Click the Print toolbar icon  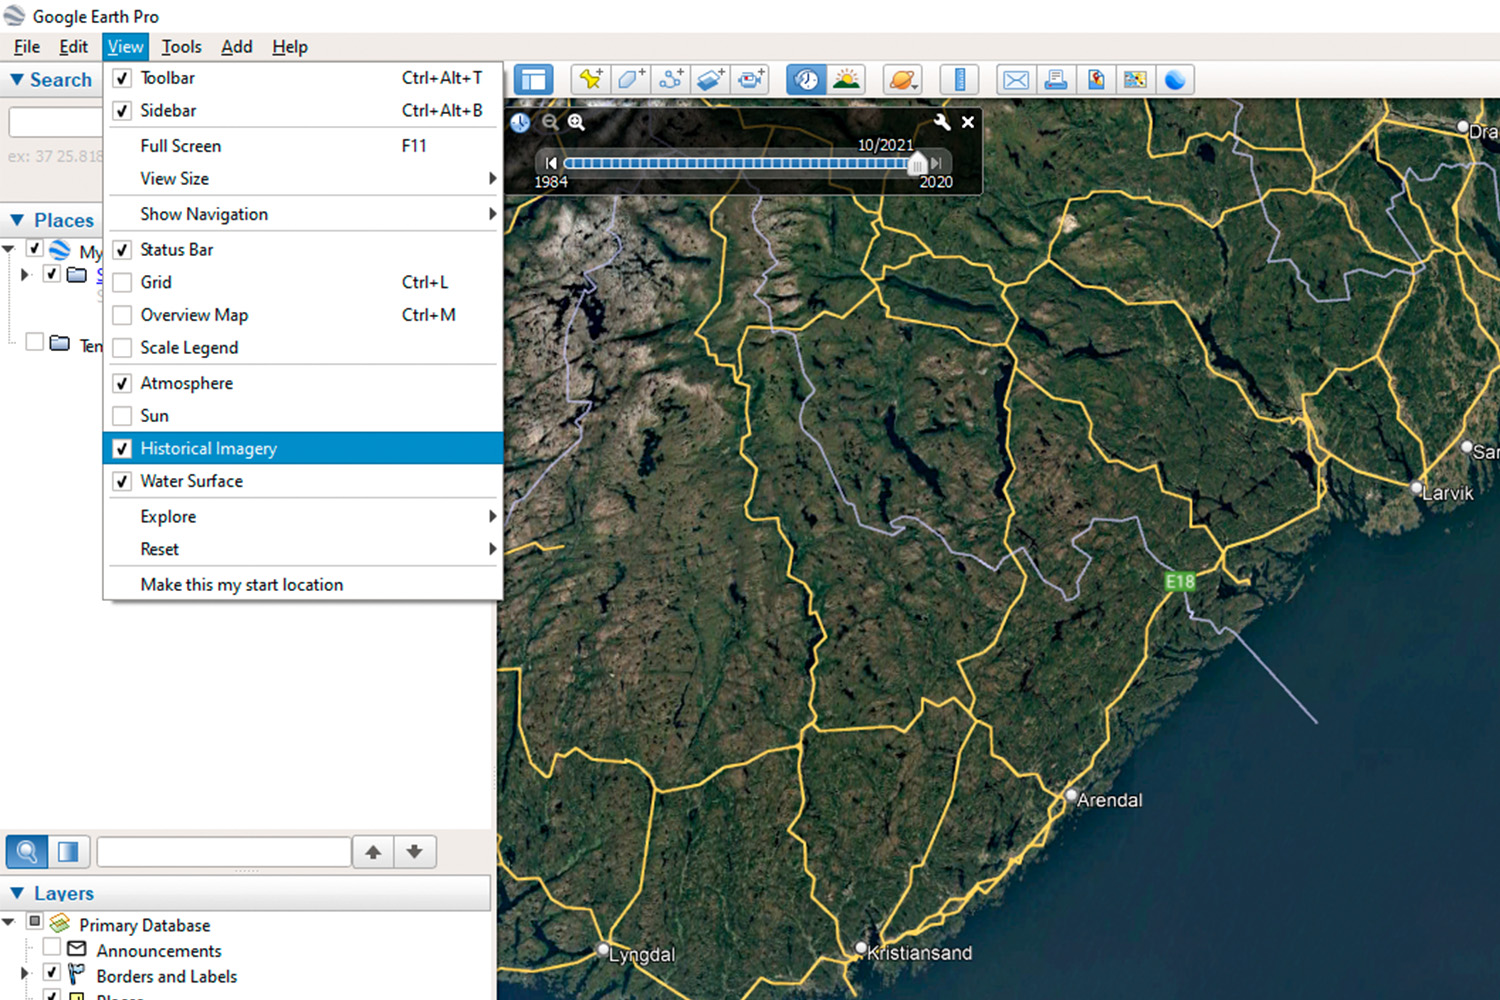1055,79
